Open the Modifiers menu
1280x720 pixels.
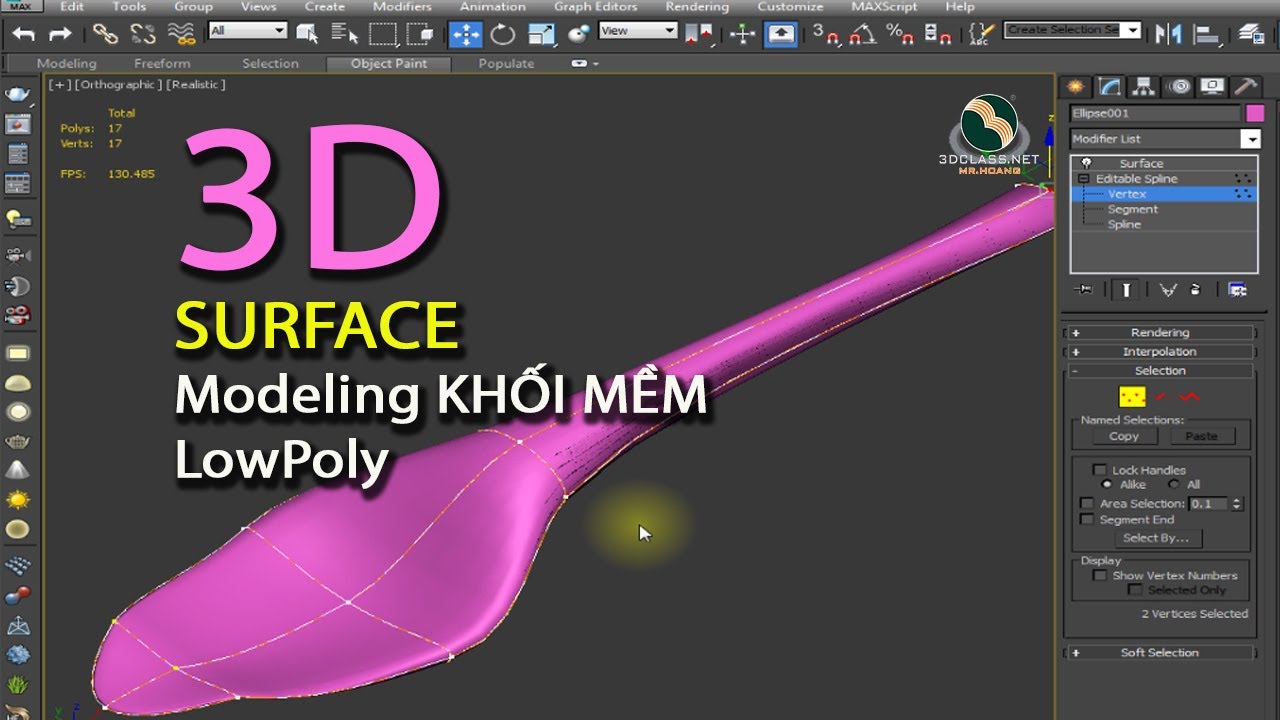point(402,6)
